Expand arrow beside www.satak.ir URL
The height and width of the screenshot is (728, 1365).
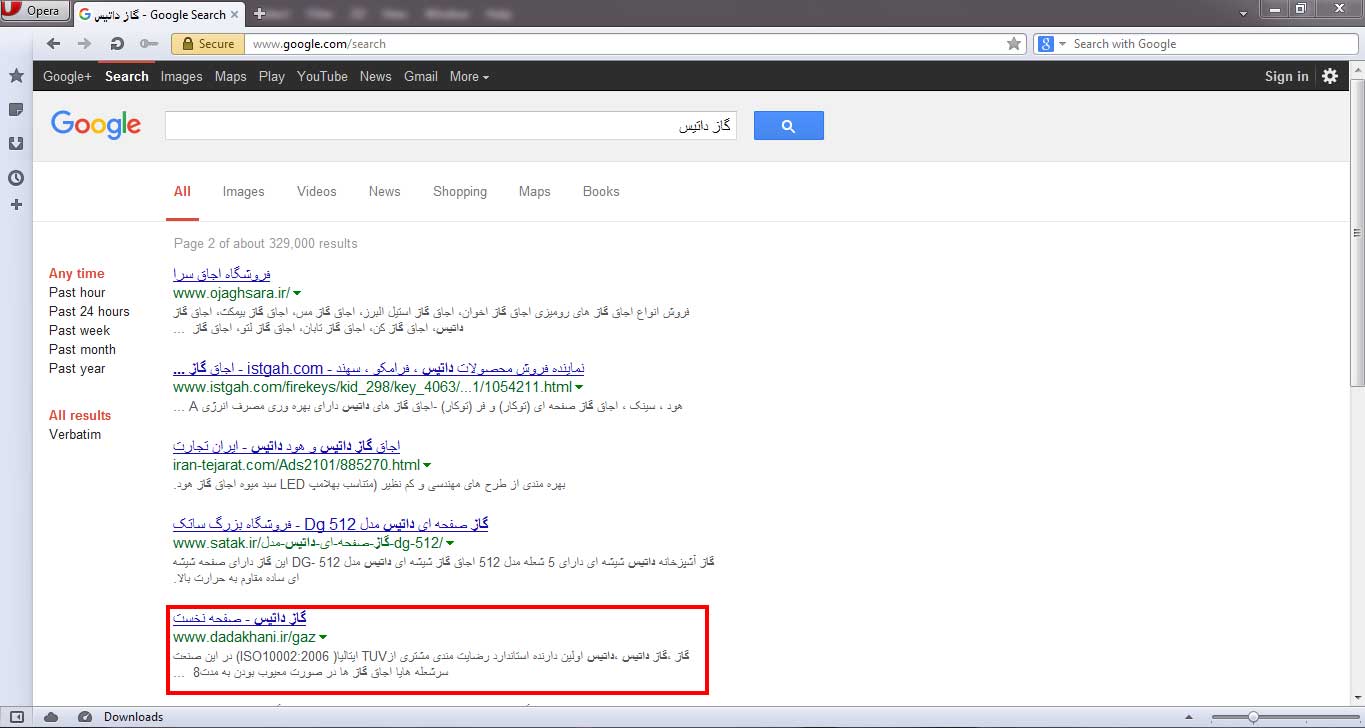click(x=450, y=544)
